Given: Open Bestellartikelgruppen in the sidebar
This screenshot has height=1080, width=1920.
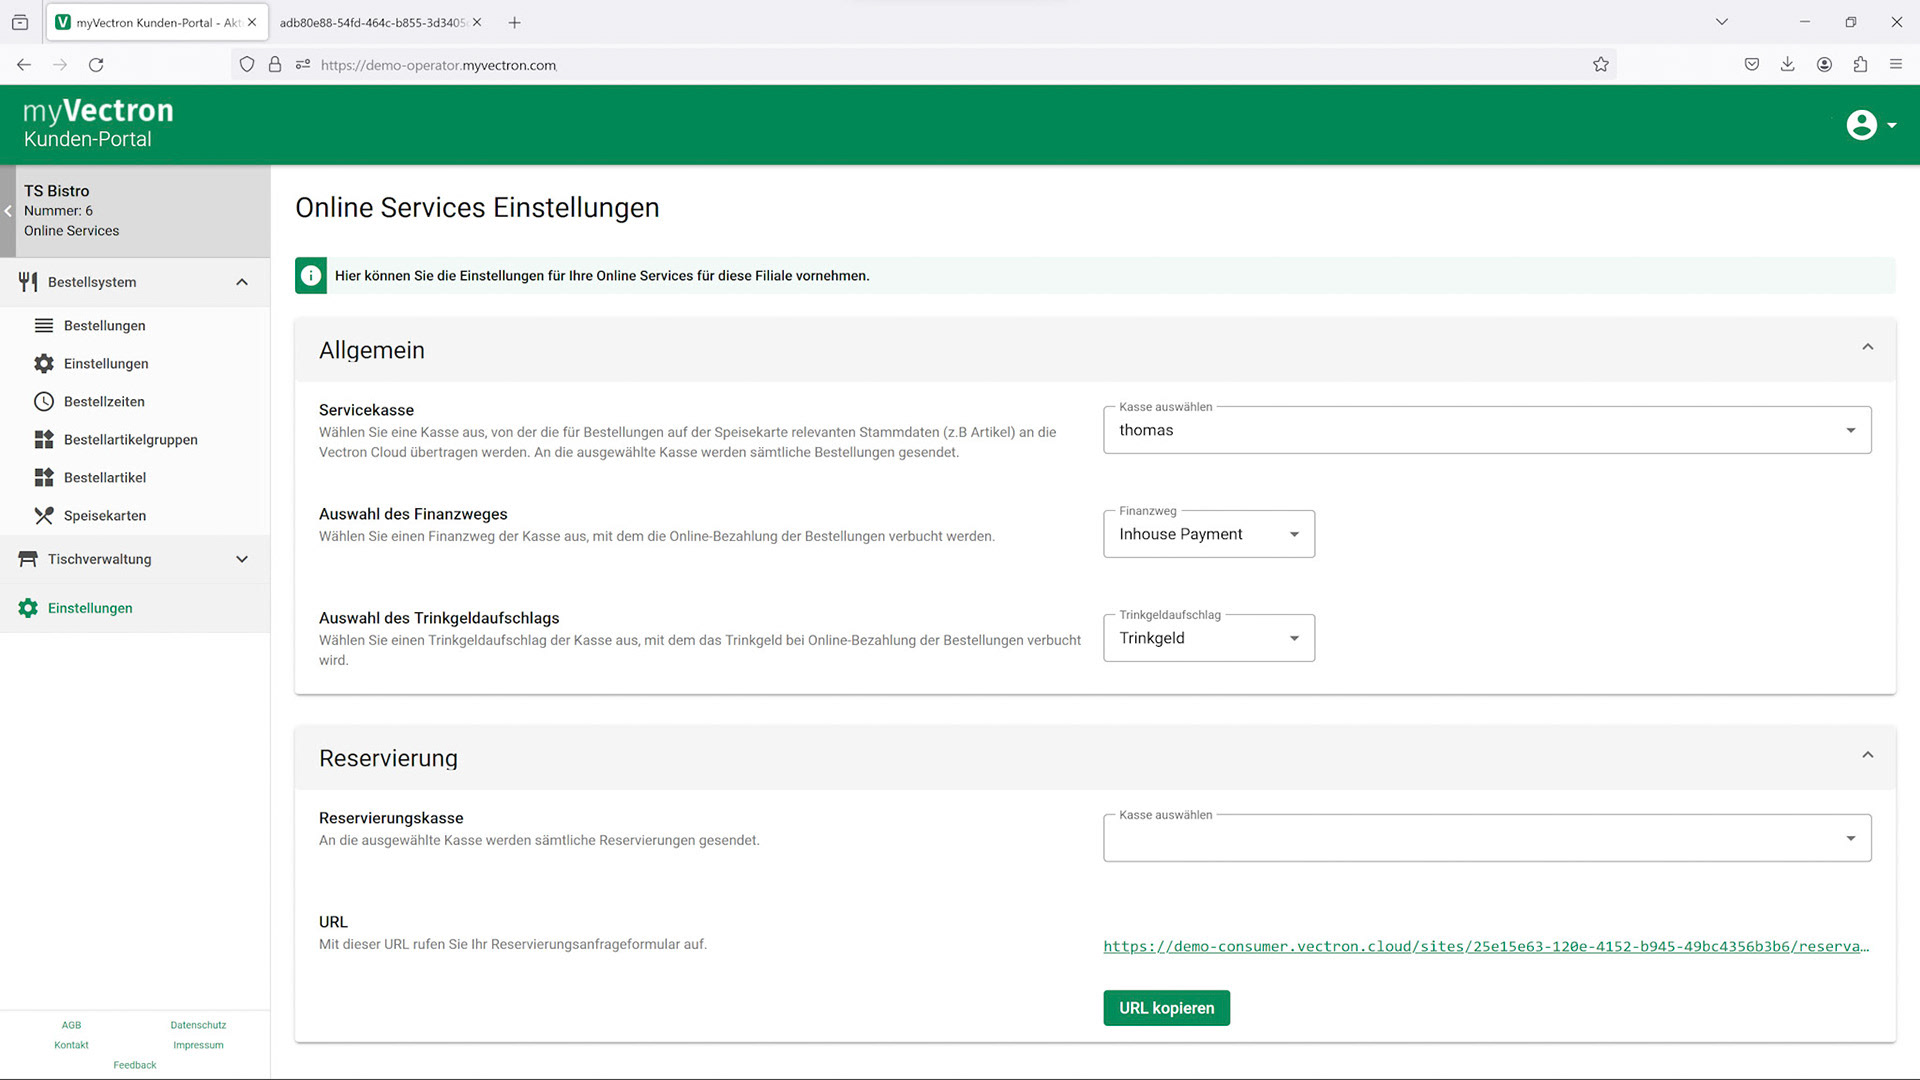Looking at the screenshot, I should (x=130, y=440).
